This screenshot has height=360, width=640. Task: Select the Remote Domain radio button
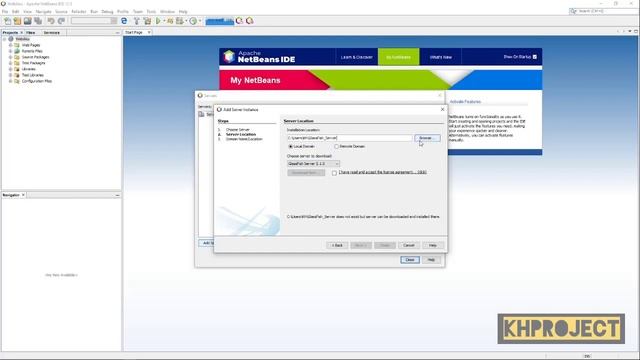(x=336, y=146)
